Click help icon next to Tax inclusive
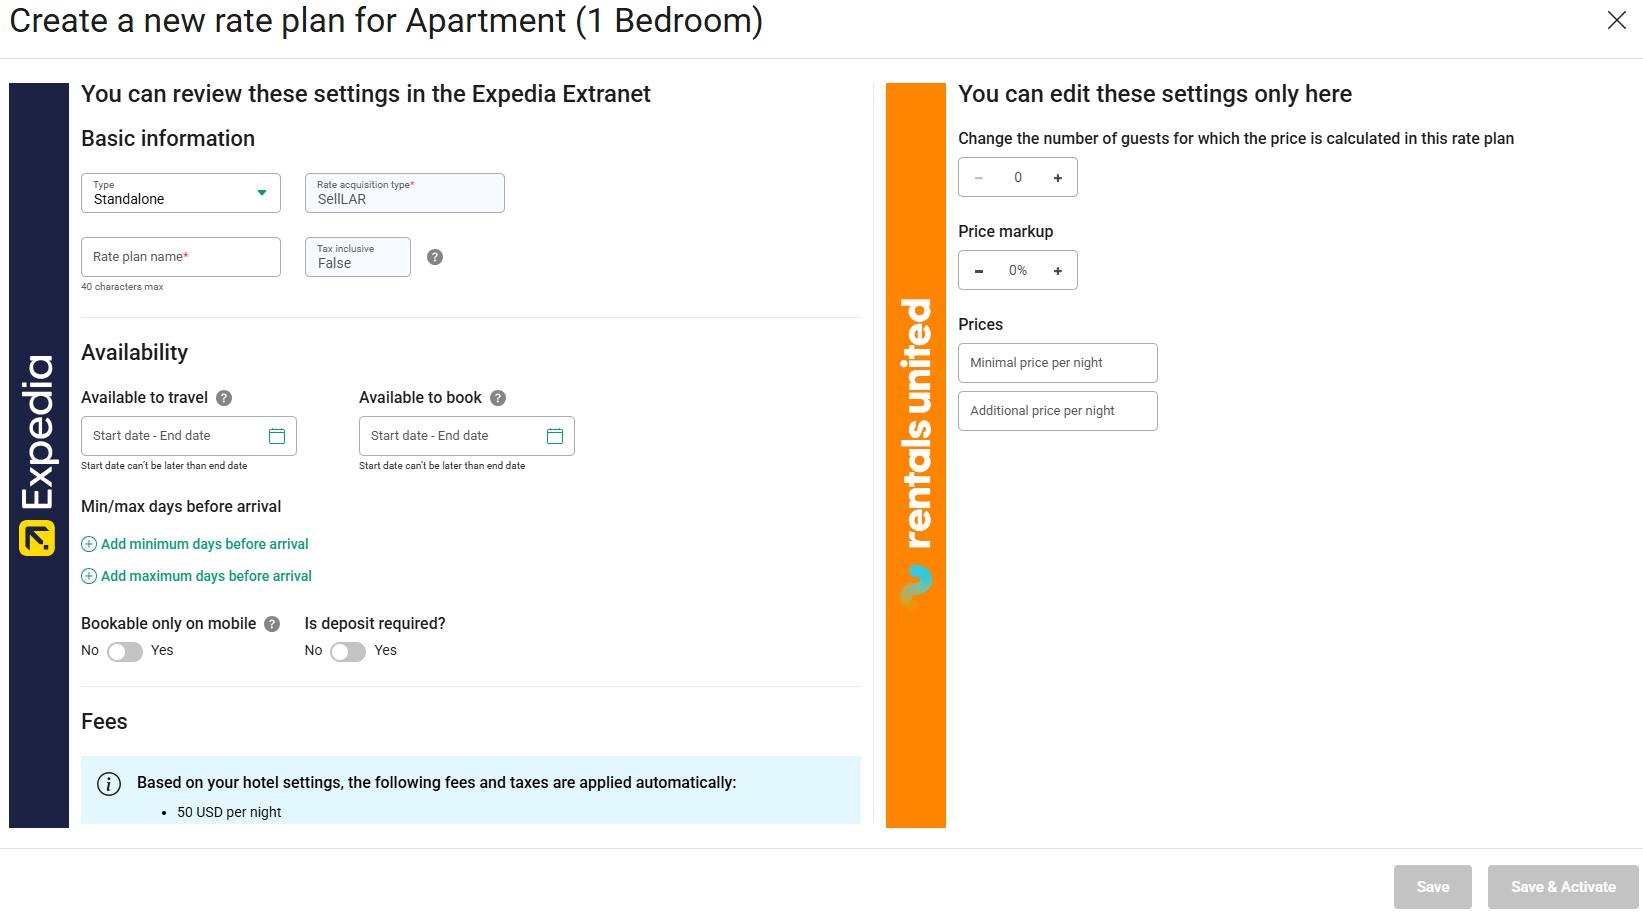The height and width of the screenshot is (915, 1643). tap(435, 257)
